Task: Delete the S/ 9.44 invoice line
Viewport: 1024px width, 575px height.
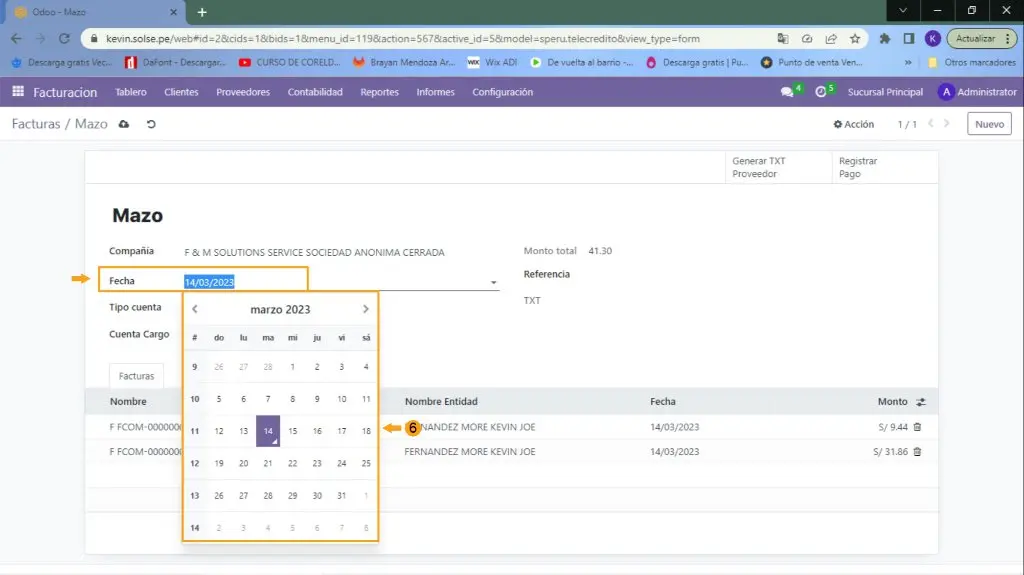Action: [x=917, y=427]
